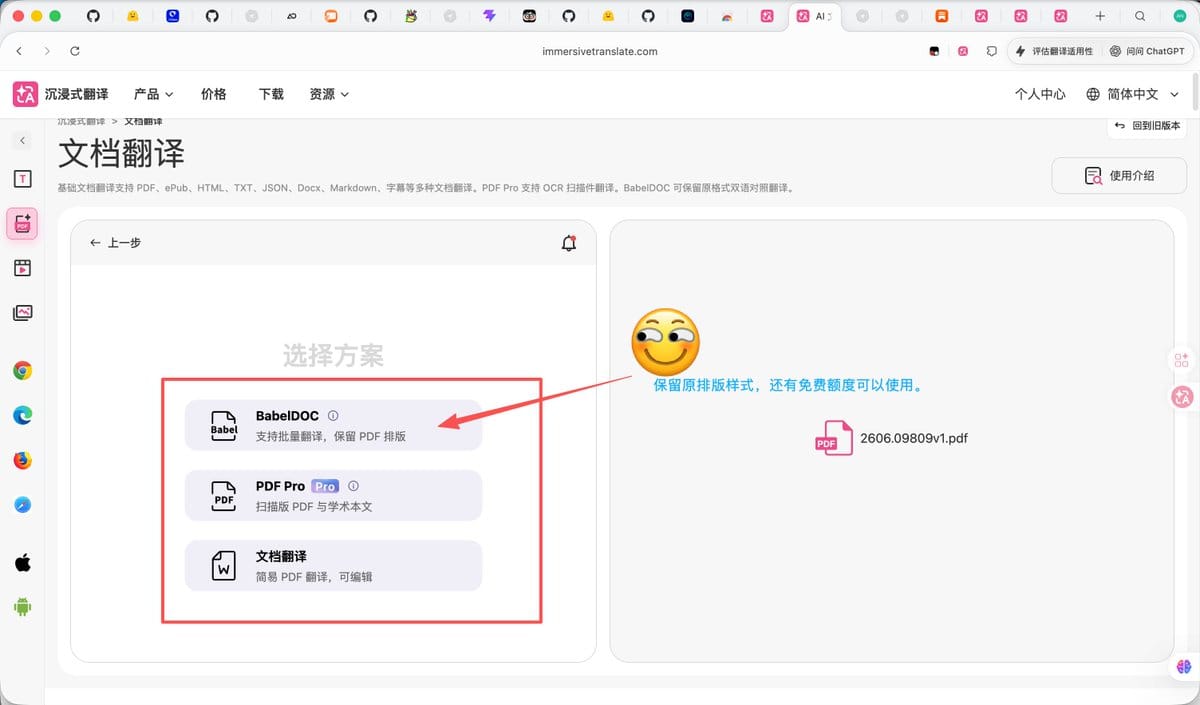
Task: Click the Firefox browser icon in sidebar
Action: [x=22, y=461]
